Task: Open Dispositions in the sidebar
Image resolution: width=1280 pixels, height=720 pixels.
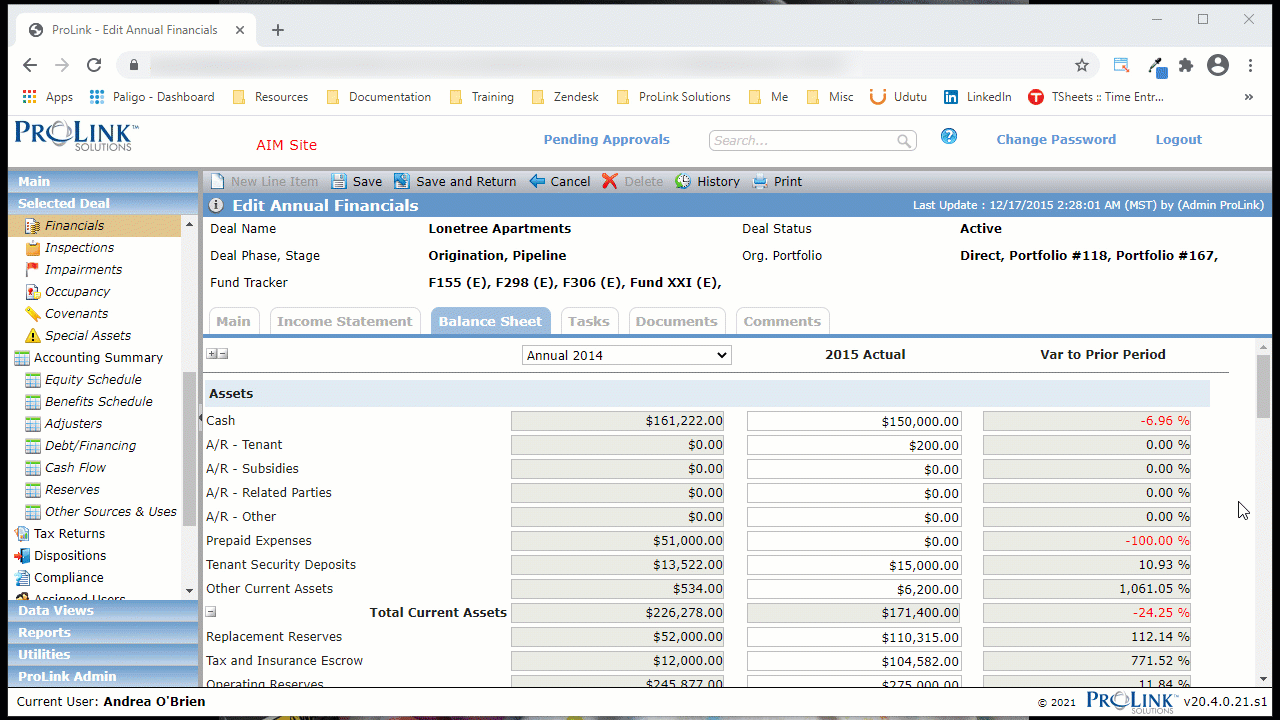Action: pos(70,555)
